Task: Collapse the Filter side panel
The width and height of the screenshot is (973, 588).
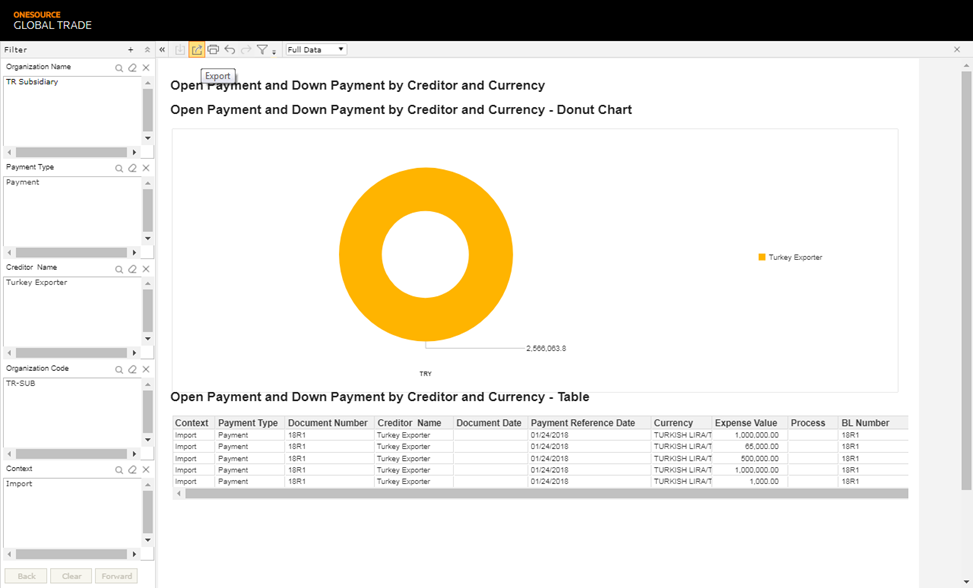Action: [x=162, y=50]
